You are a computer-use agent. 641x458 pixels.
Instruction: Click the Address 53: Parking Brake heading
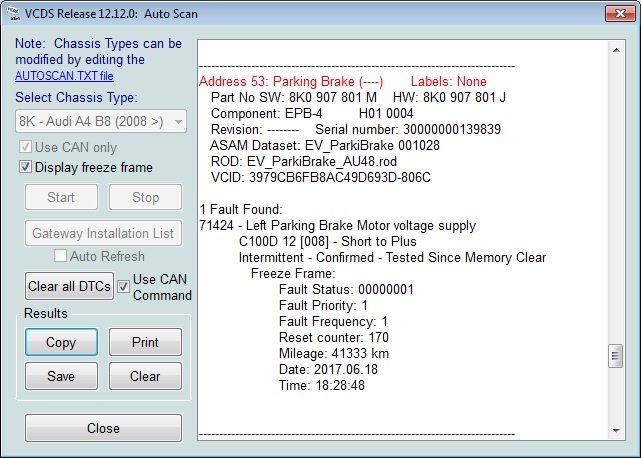[291, 81]
